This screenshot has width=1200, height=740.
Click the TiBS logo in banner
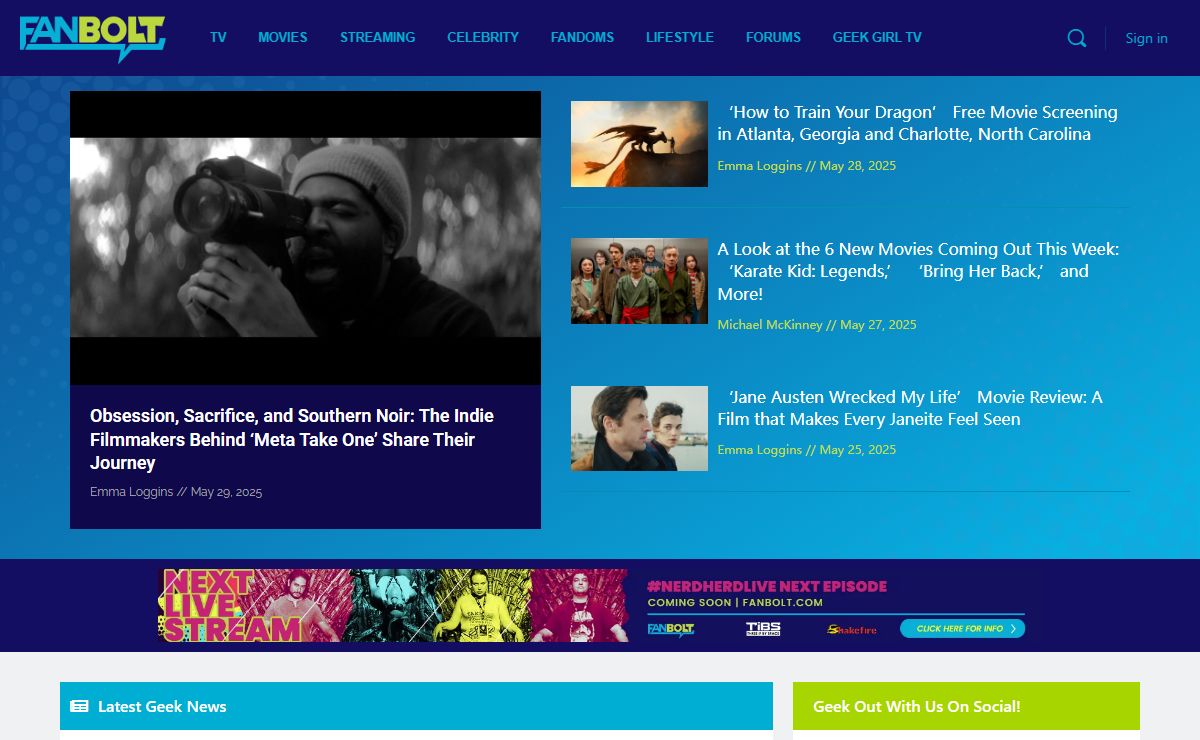tap(763, 629)
